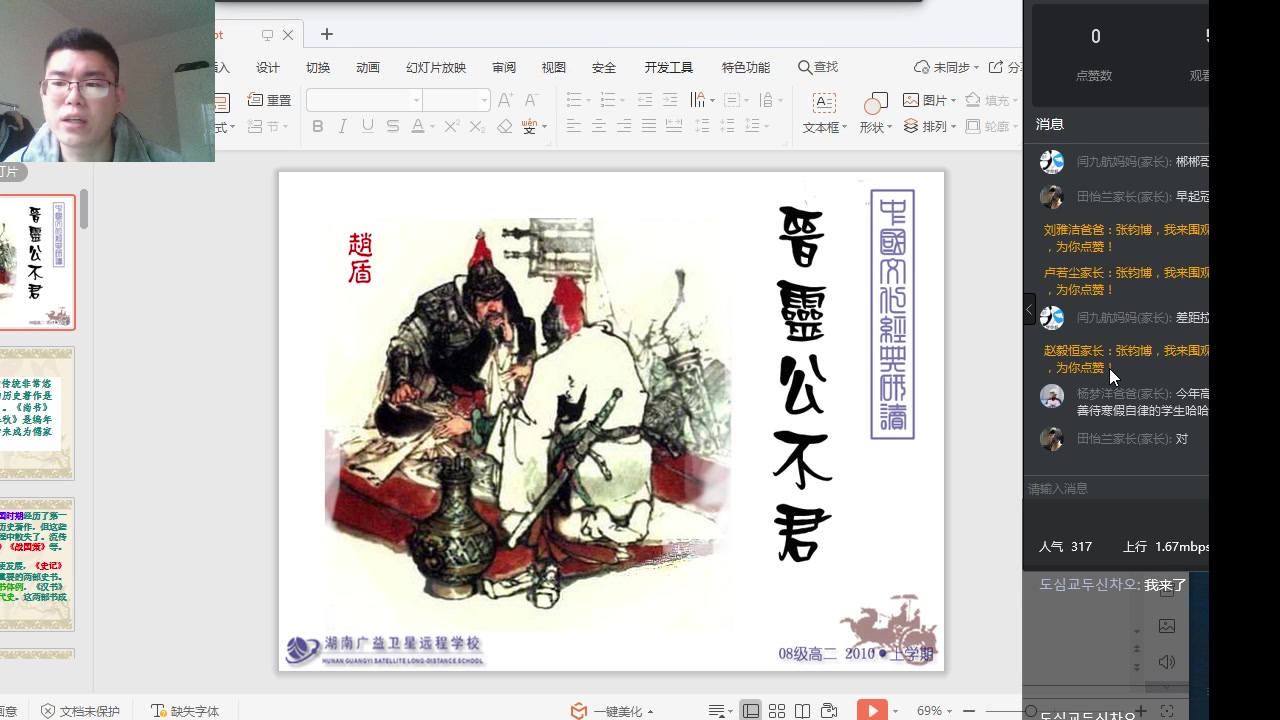Screen dimensions: 1280x720
Task: Open the 视图 ribbon tab
Action: pyautogui.click(x=554, y=67)
